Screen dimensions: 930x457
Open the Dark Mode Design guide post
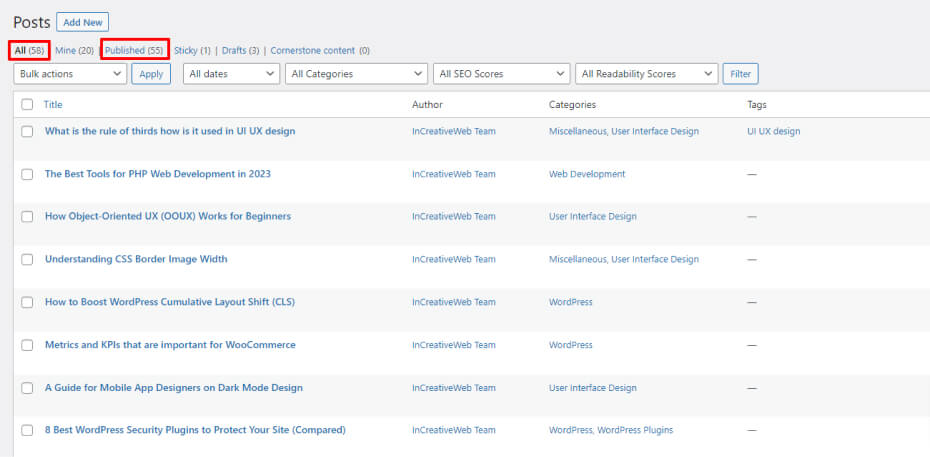pyautogui.click(x=174, y=388)
